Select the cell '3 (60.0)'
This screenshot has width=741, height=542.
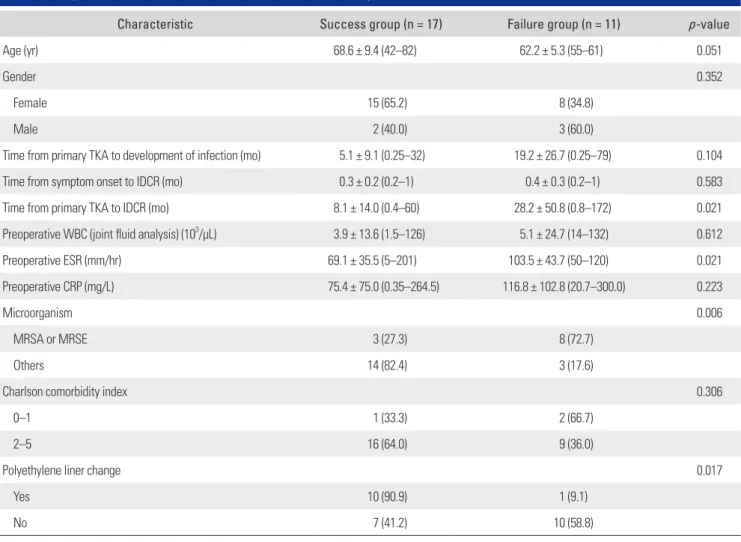576,129
